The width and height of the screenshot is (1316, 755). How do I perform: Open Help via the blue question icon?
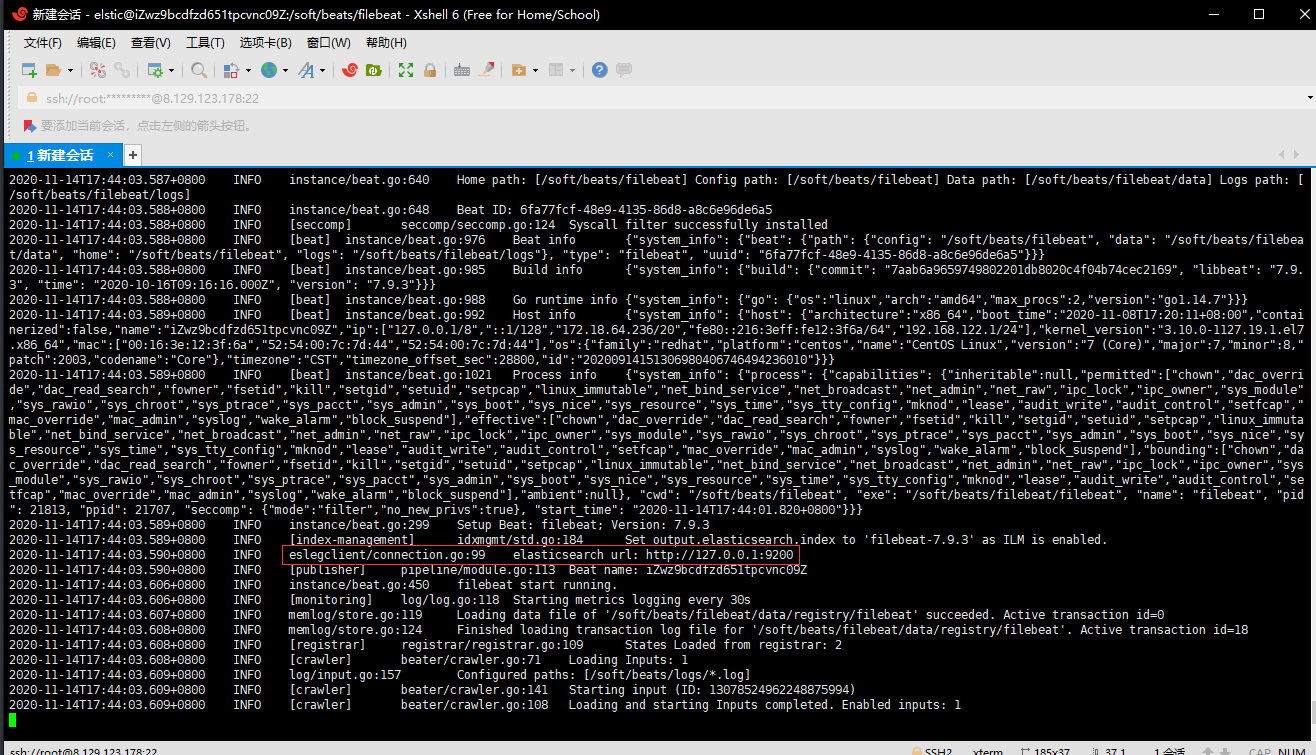599,70
